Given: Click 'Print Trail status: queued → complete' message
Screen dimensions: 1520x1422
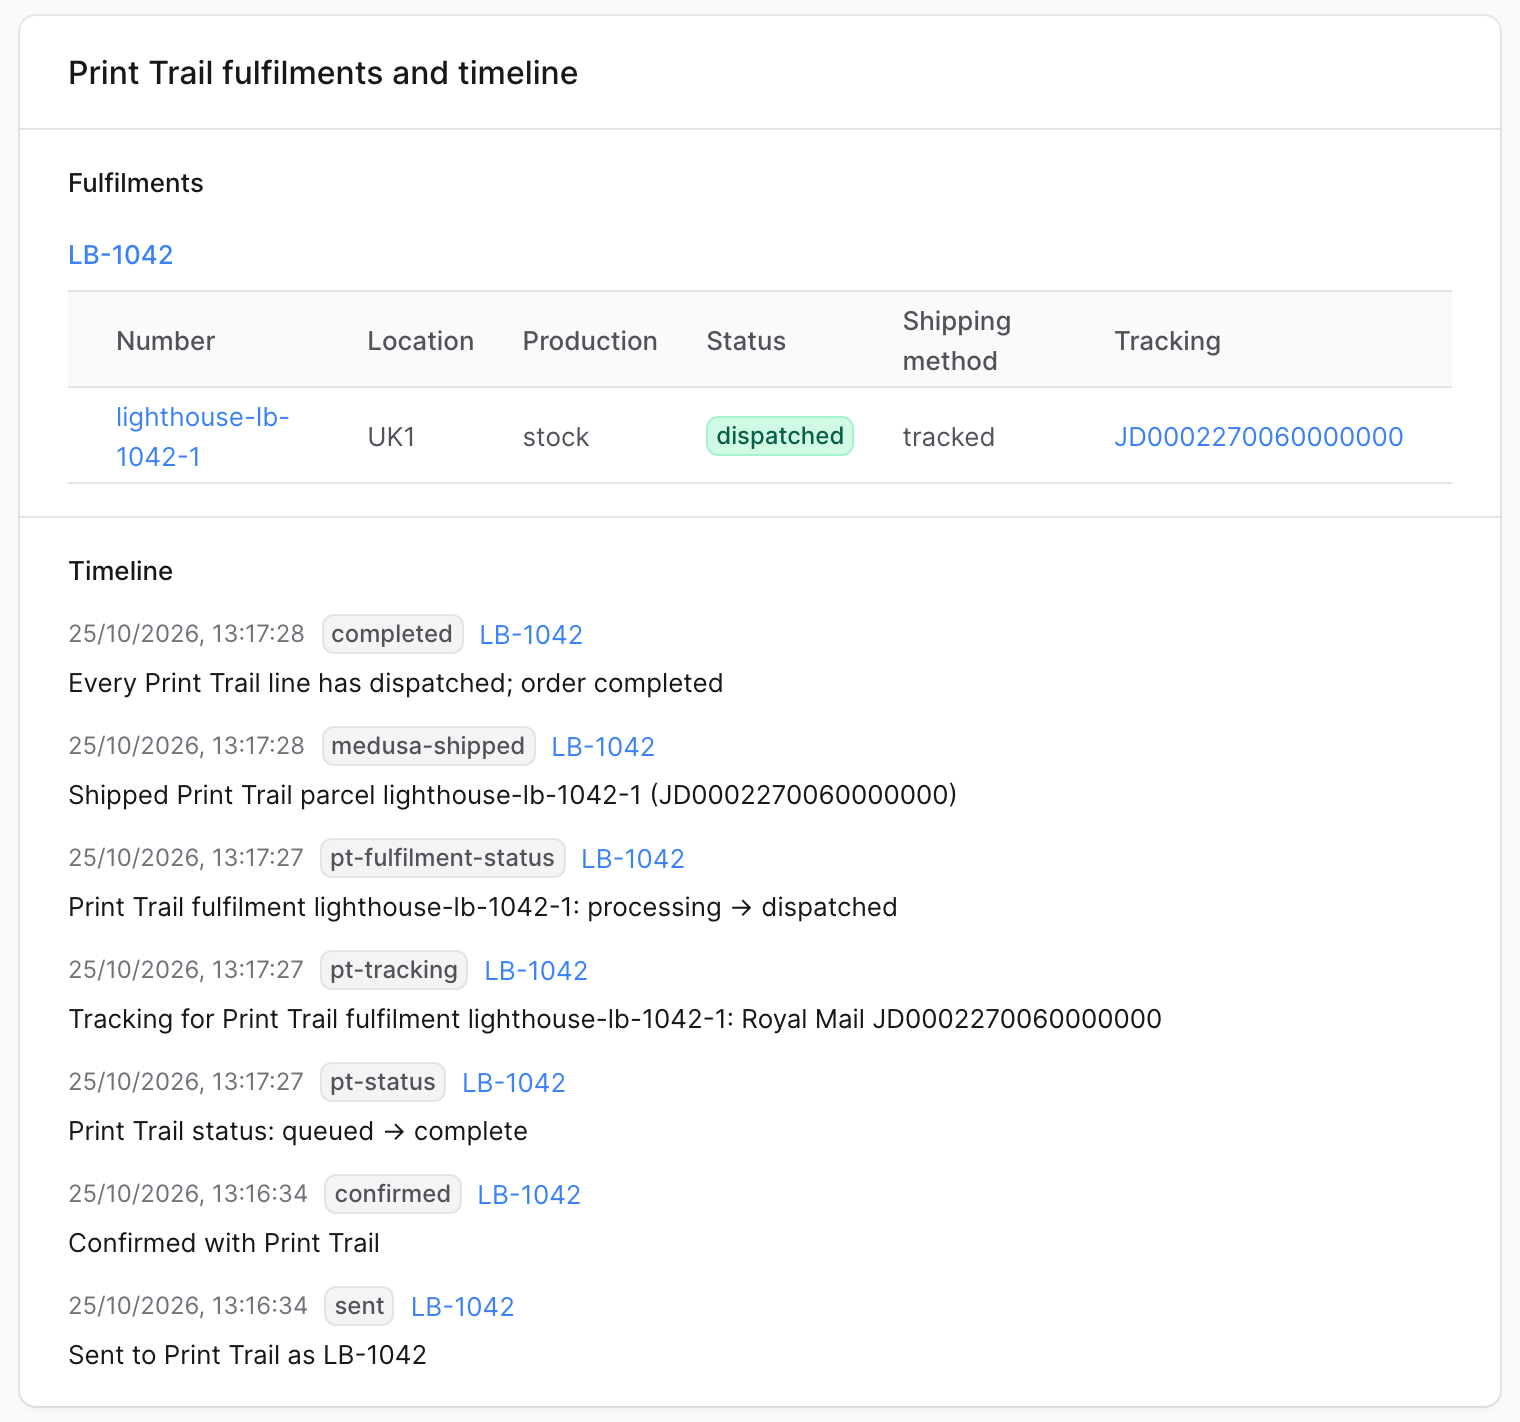Looking at the screenshot, I should [298, 1131].
